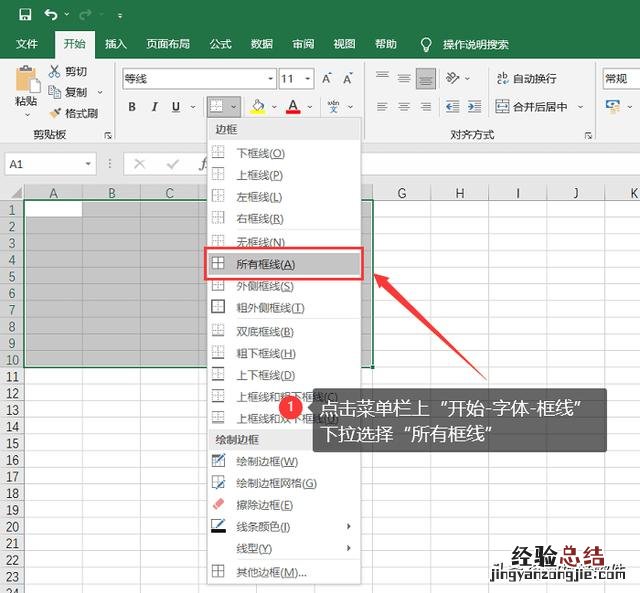Toggle Italic formatting button

click(x=154, y=107)
